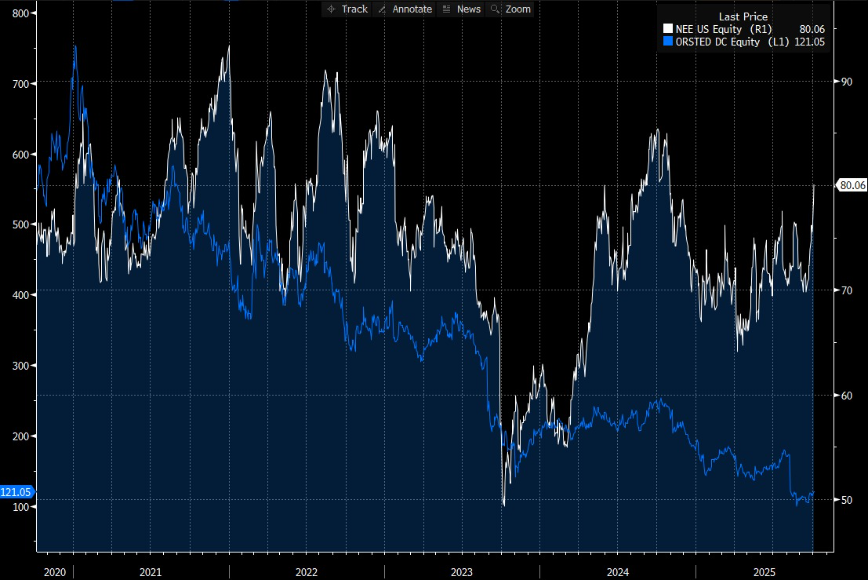Screen dimensions: 868x580
Task: Click the News list icon
Action: click(446, 9)
